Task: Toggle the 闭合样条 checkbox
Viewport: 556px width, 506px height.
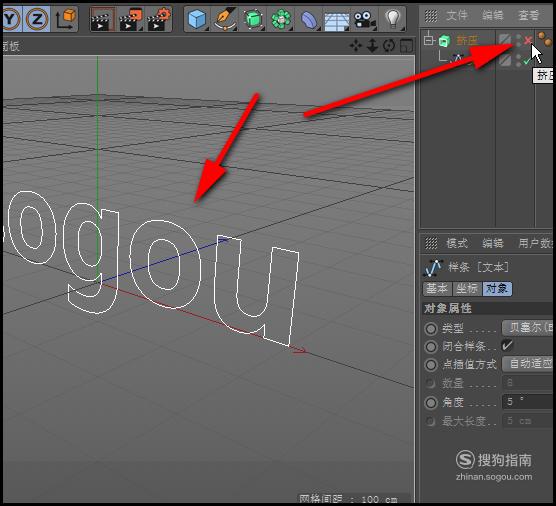Action: tap(507, 345)
